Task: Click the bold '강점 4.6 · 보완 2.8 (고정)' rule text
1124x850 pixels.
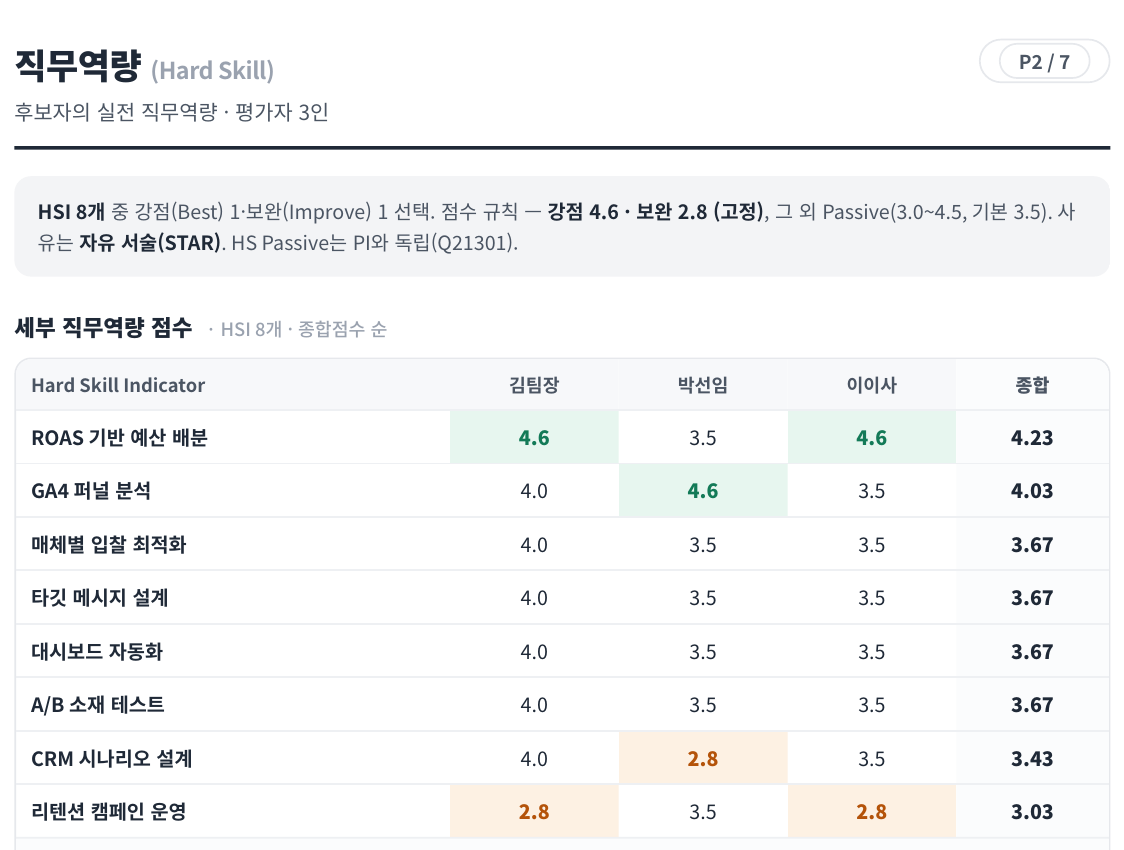Action: [656, 212]
